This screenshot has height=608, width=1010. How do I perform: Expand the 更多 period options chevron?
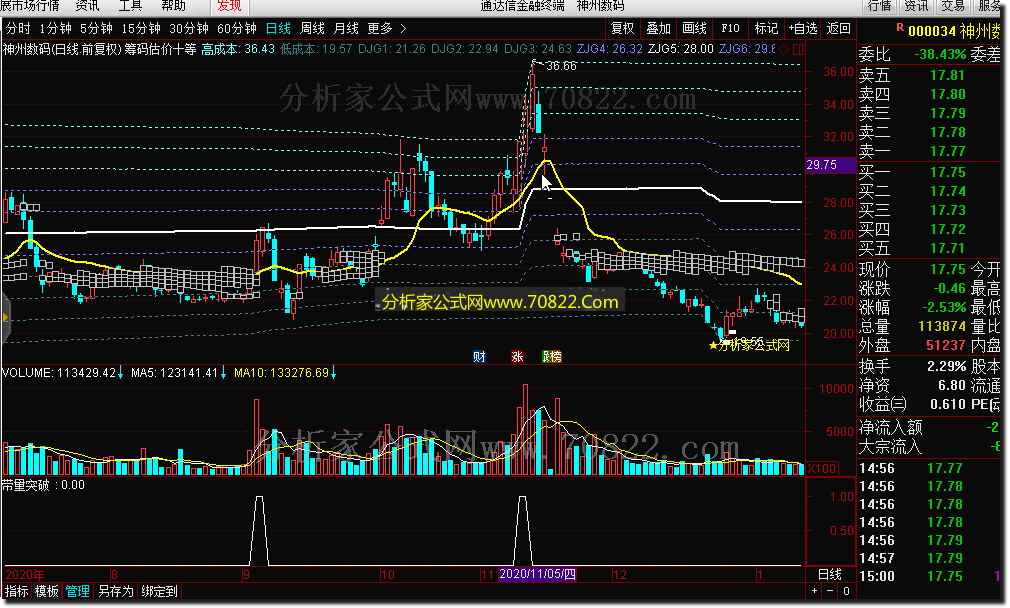(x=403, y=28)
